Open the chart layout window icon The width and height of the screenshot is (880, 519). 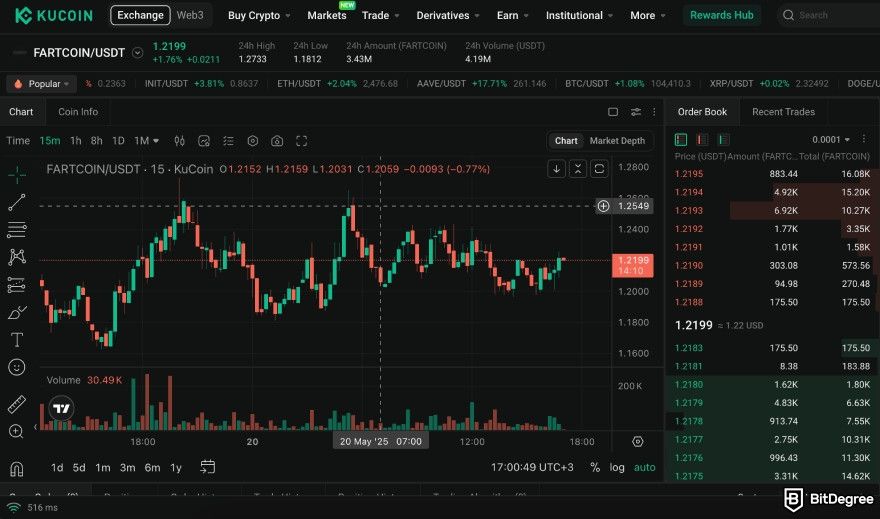[x=613, y=112]
